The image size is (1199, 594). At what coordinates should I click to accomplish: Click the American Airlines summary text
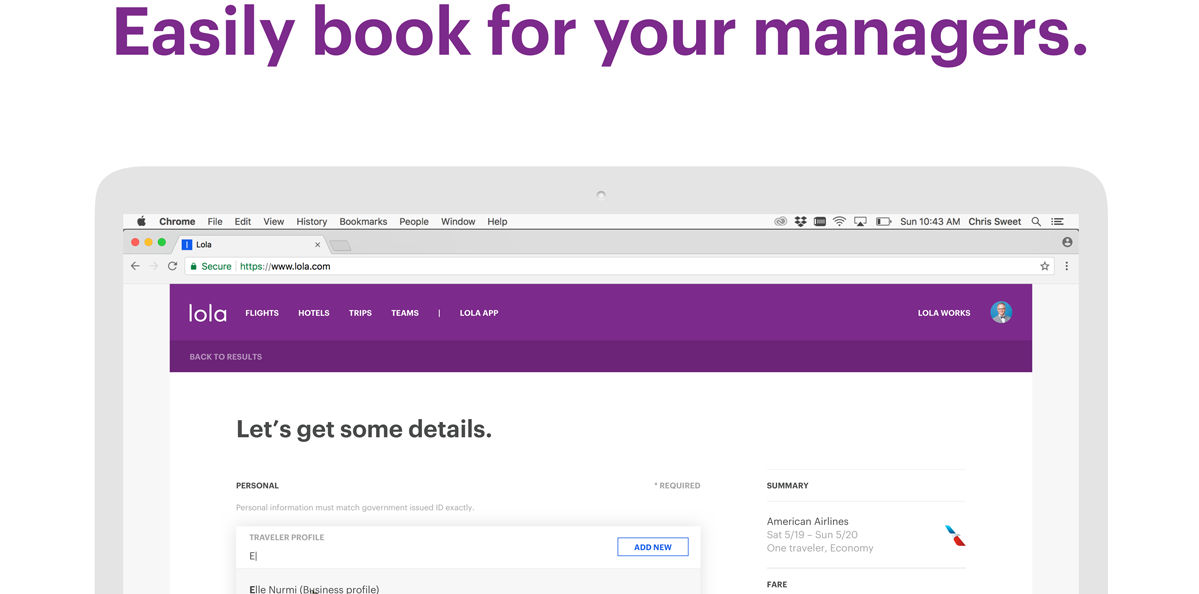tap(807, 521)
